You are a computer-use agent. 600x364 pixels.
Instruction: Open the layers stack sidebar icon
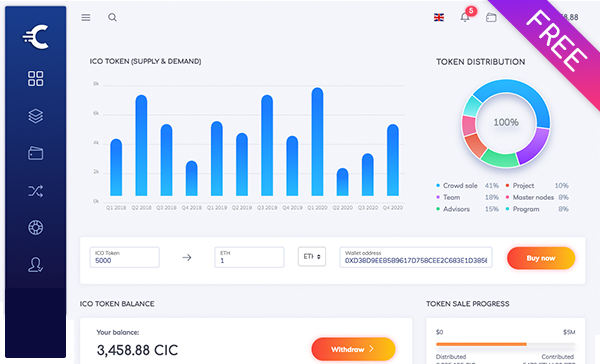click(x=36, y=116)
